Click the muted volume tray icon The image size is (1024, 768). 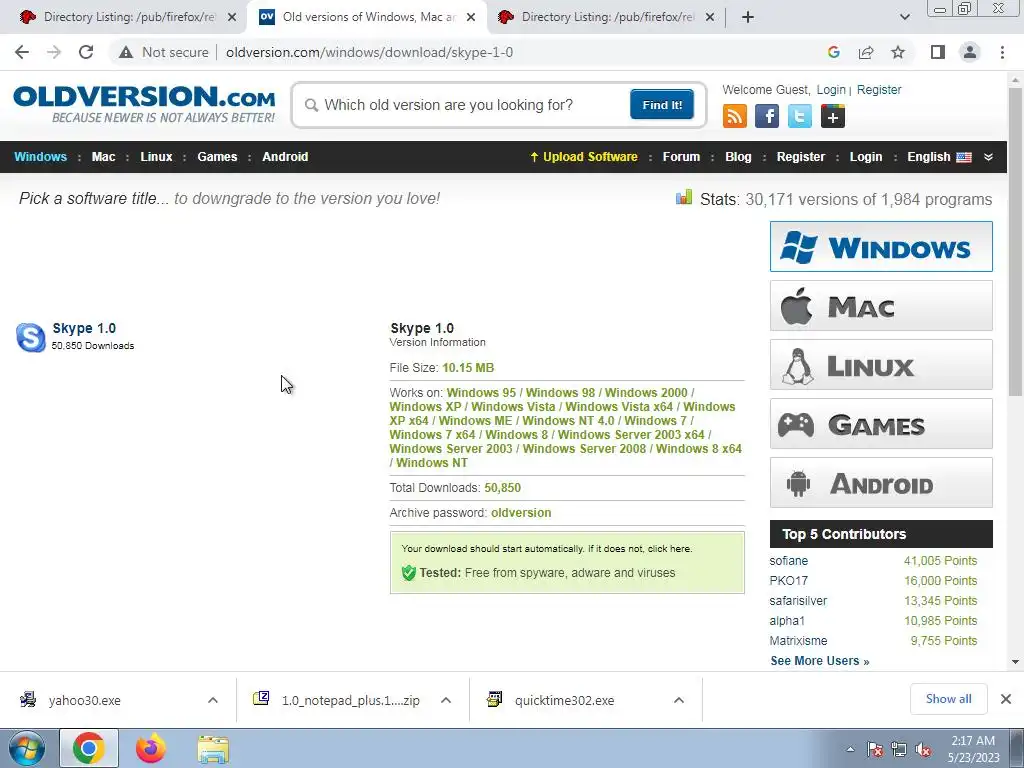click(x=923, y=750)
